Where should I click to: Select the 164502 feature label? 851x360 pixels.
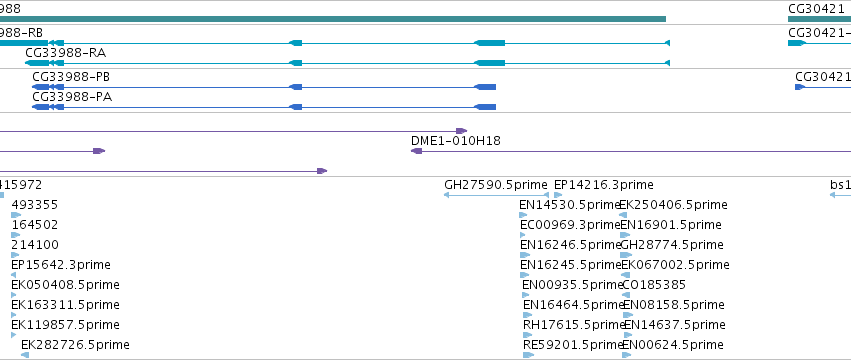click(x=35, y=225)
